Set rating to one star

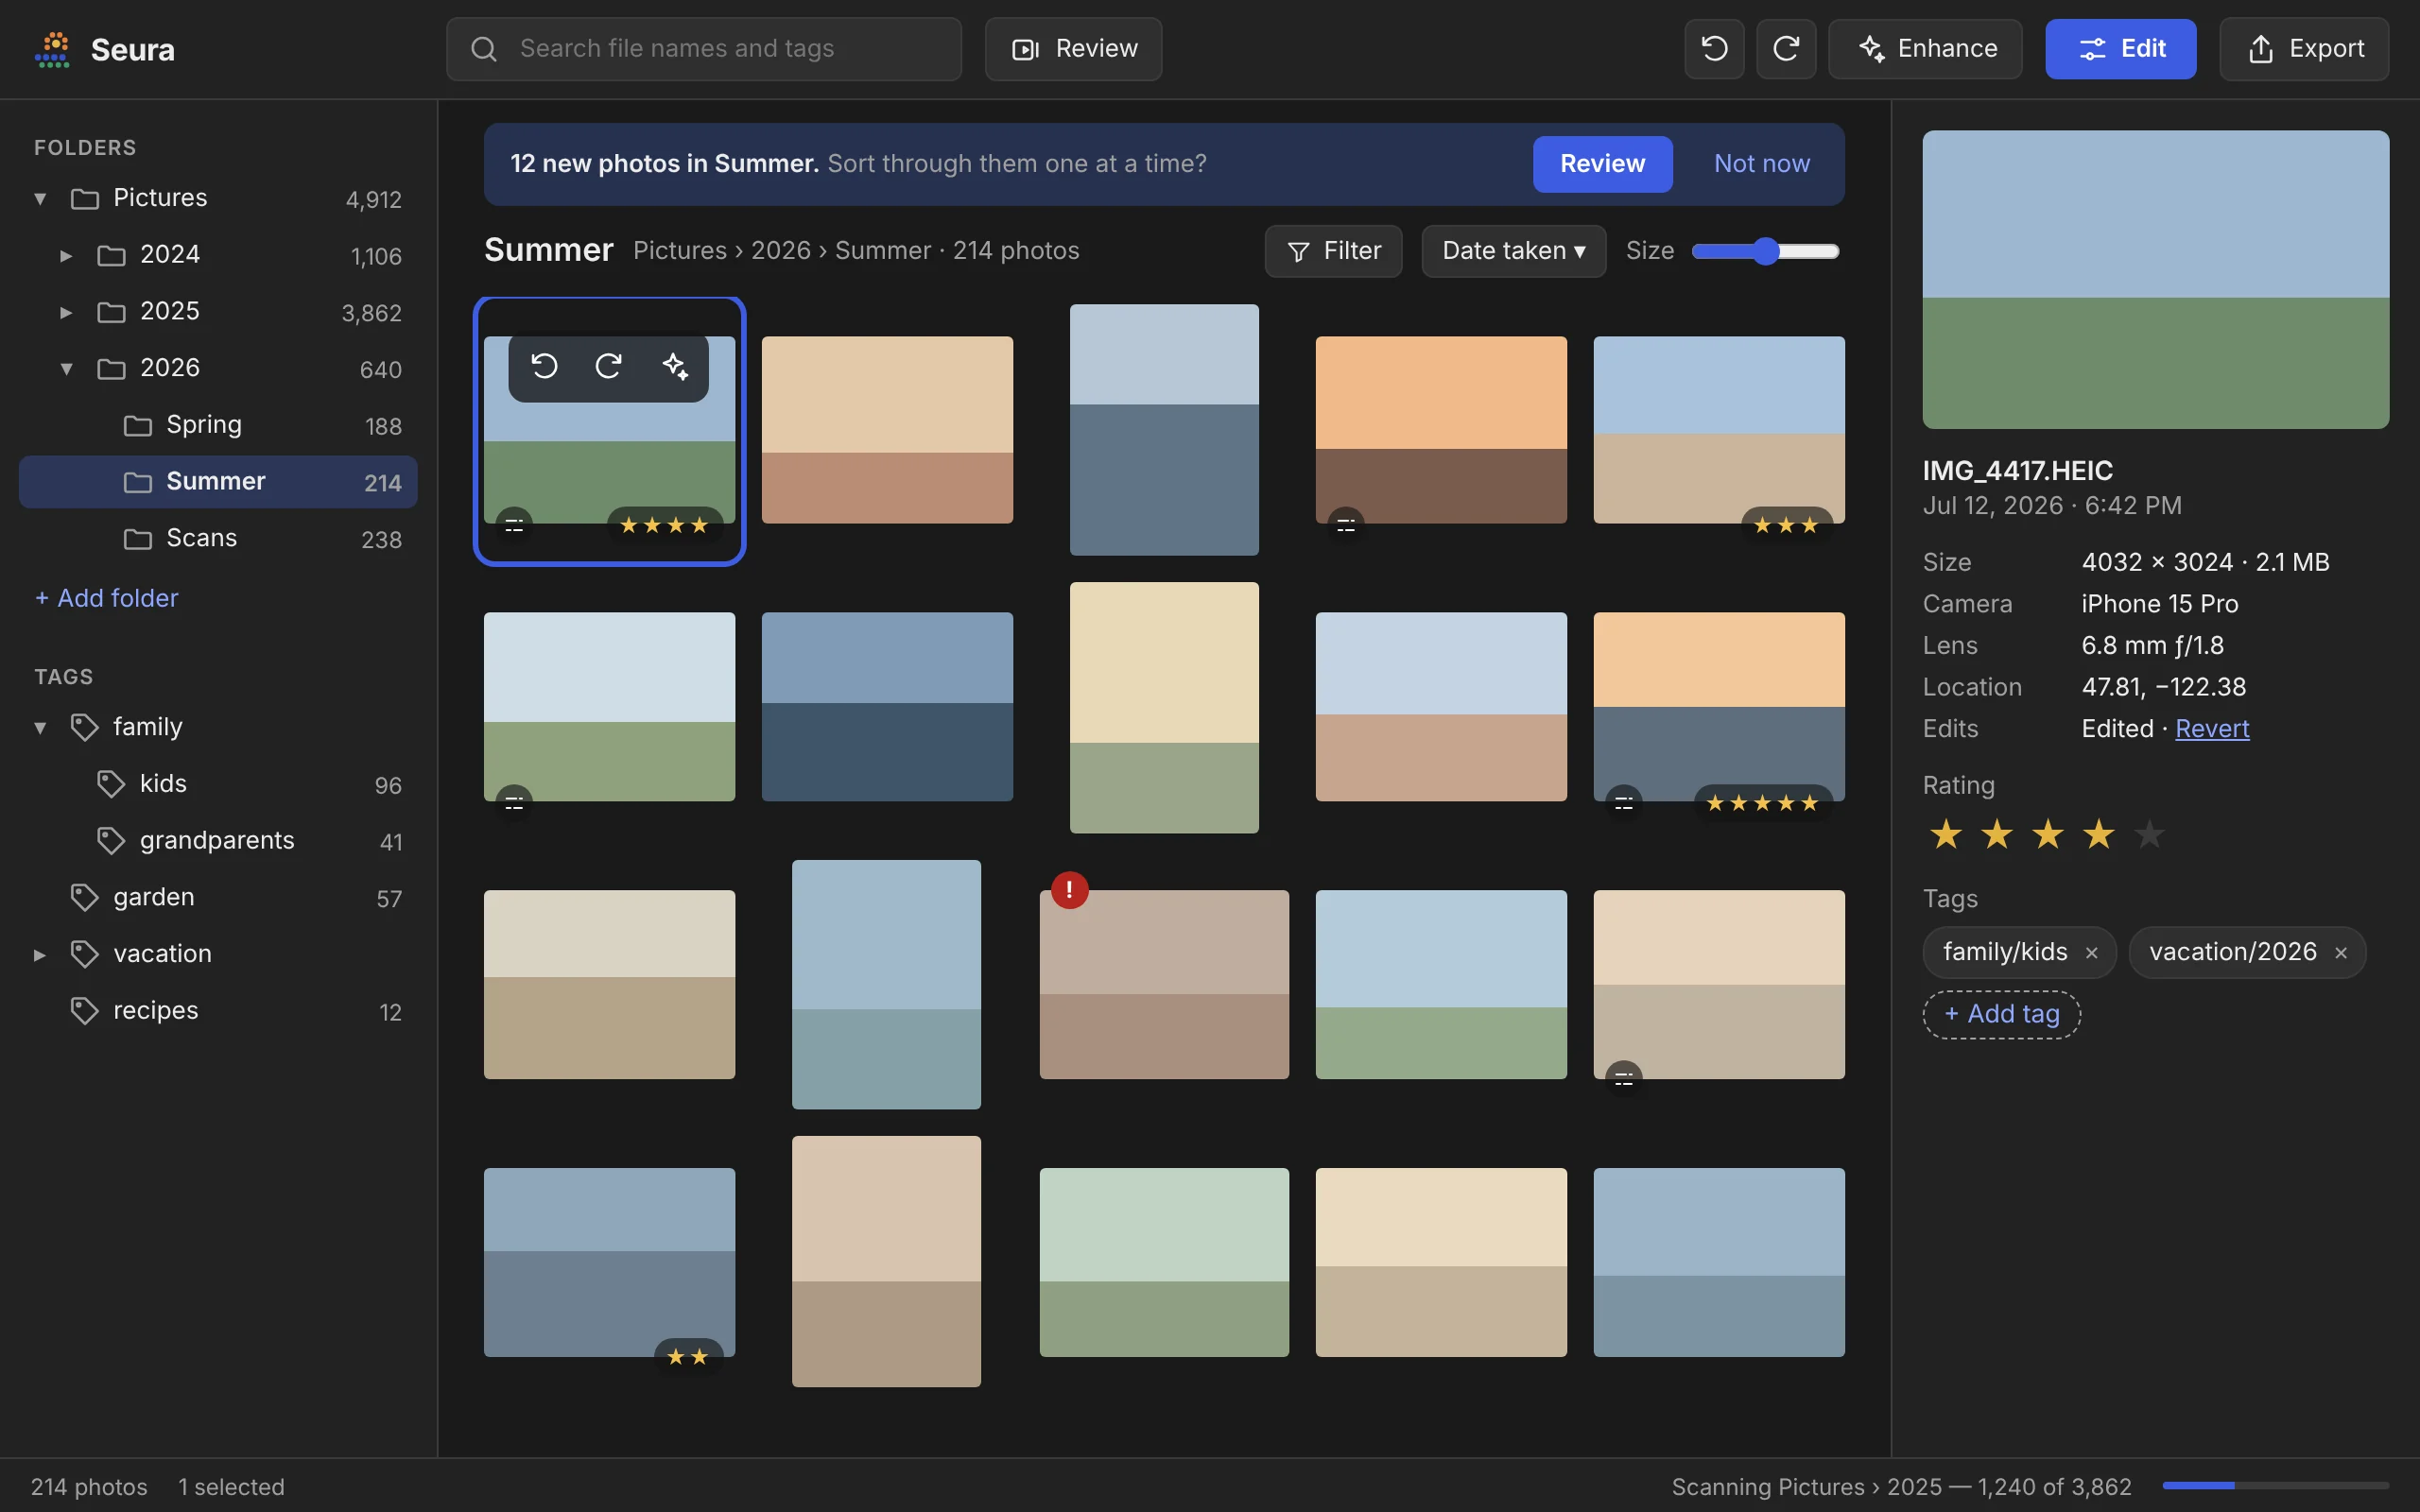coord(1946,834)
